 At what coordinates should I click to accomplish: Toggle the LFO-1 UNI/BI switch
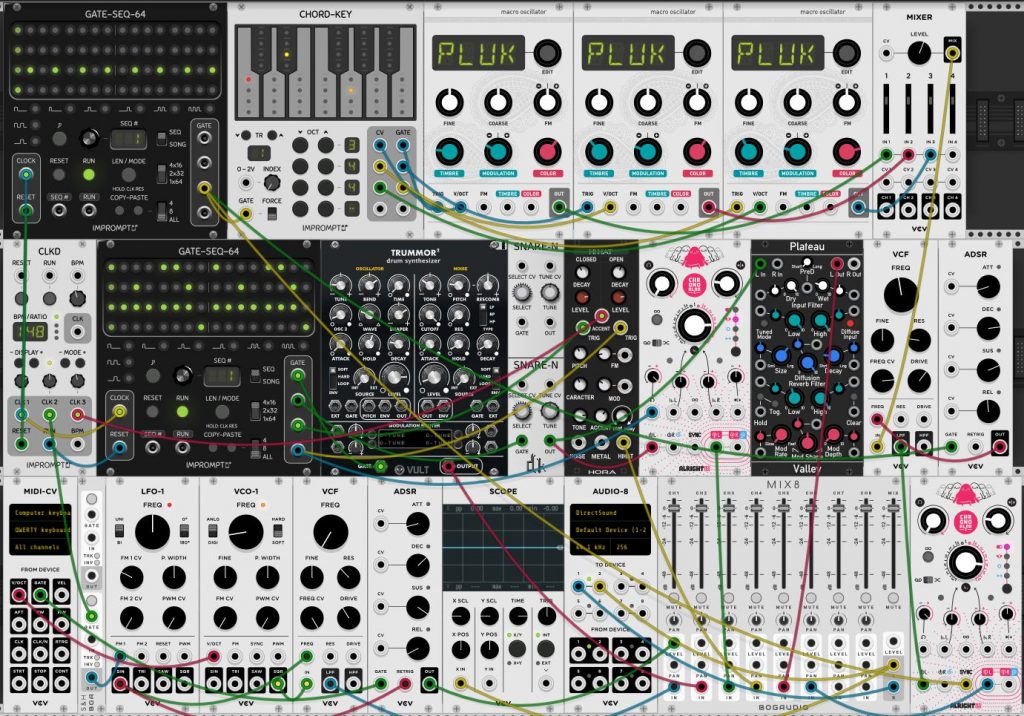coord(120,530)
